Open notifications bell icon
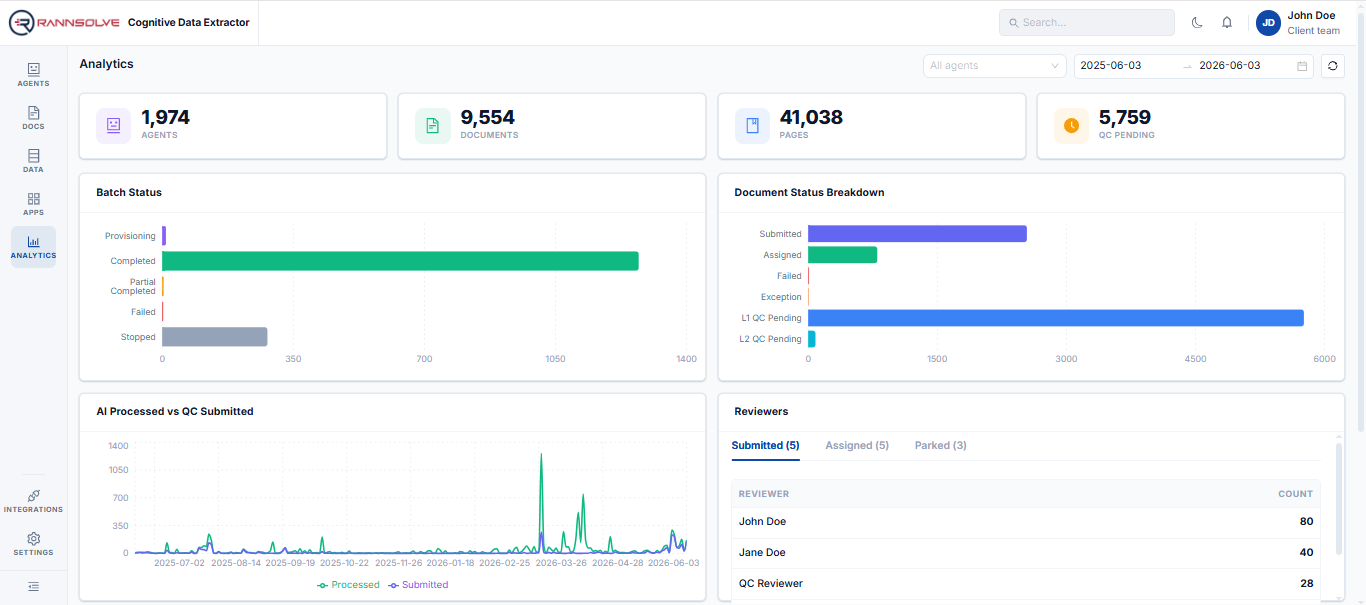 click(1227, 22)
